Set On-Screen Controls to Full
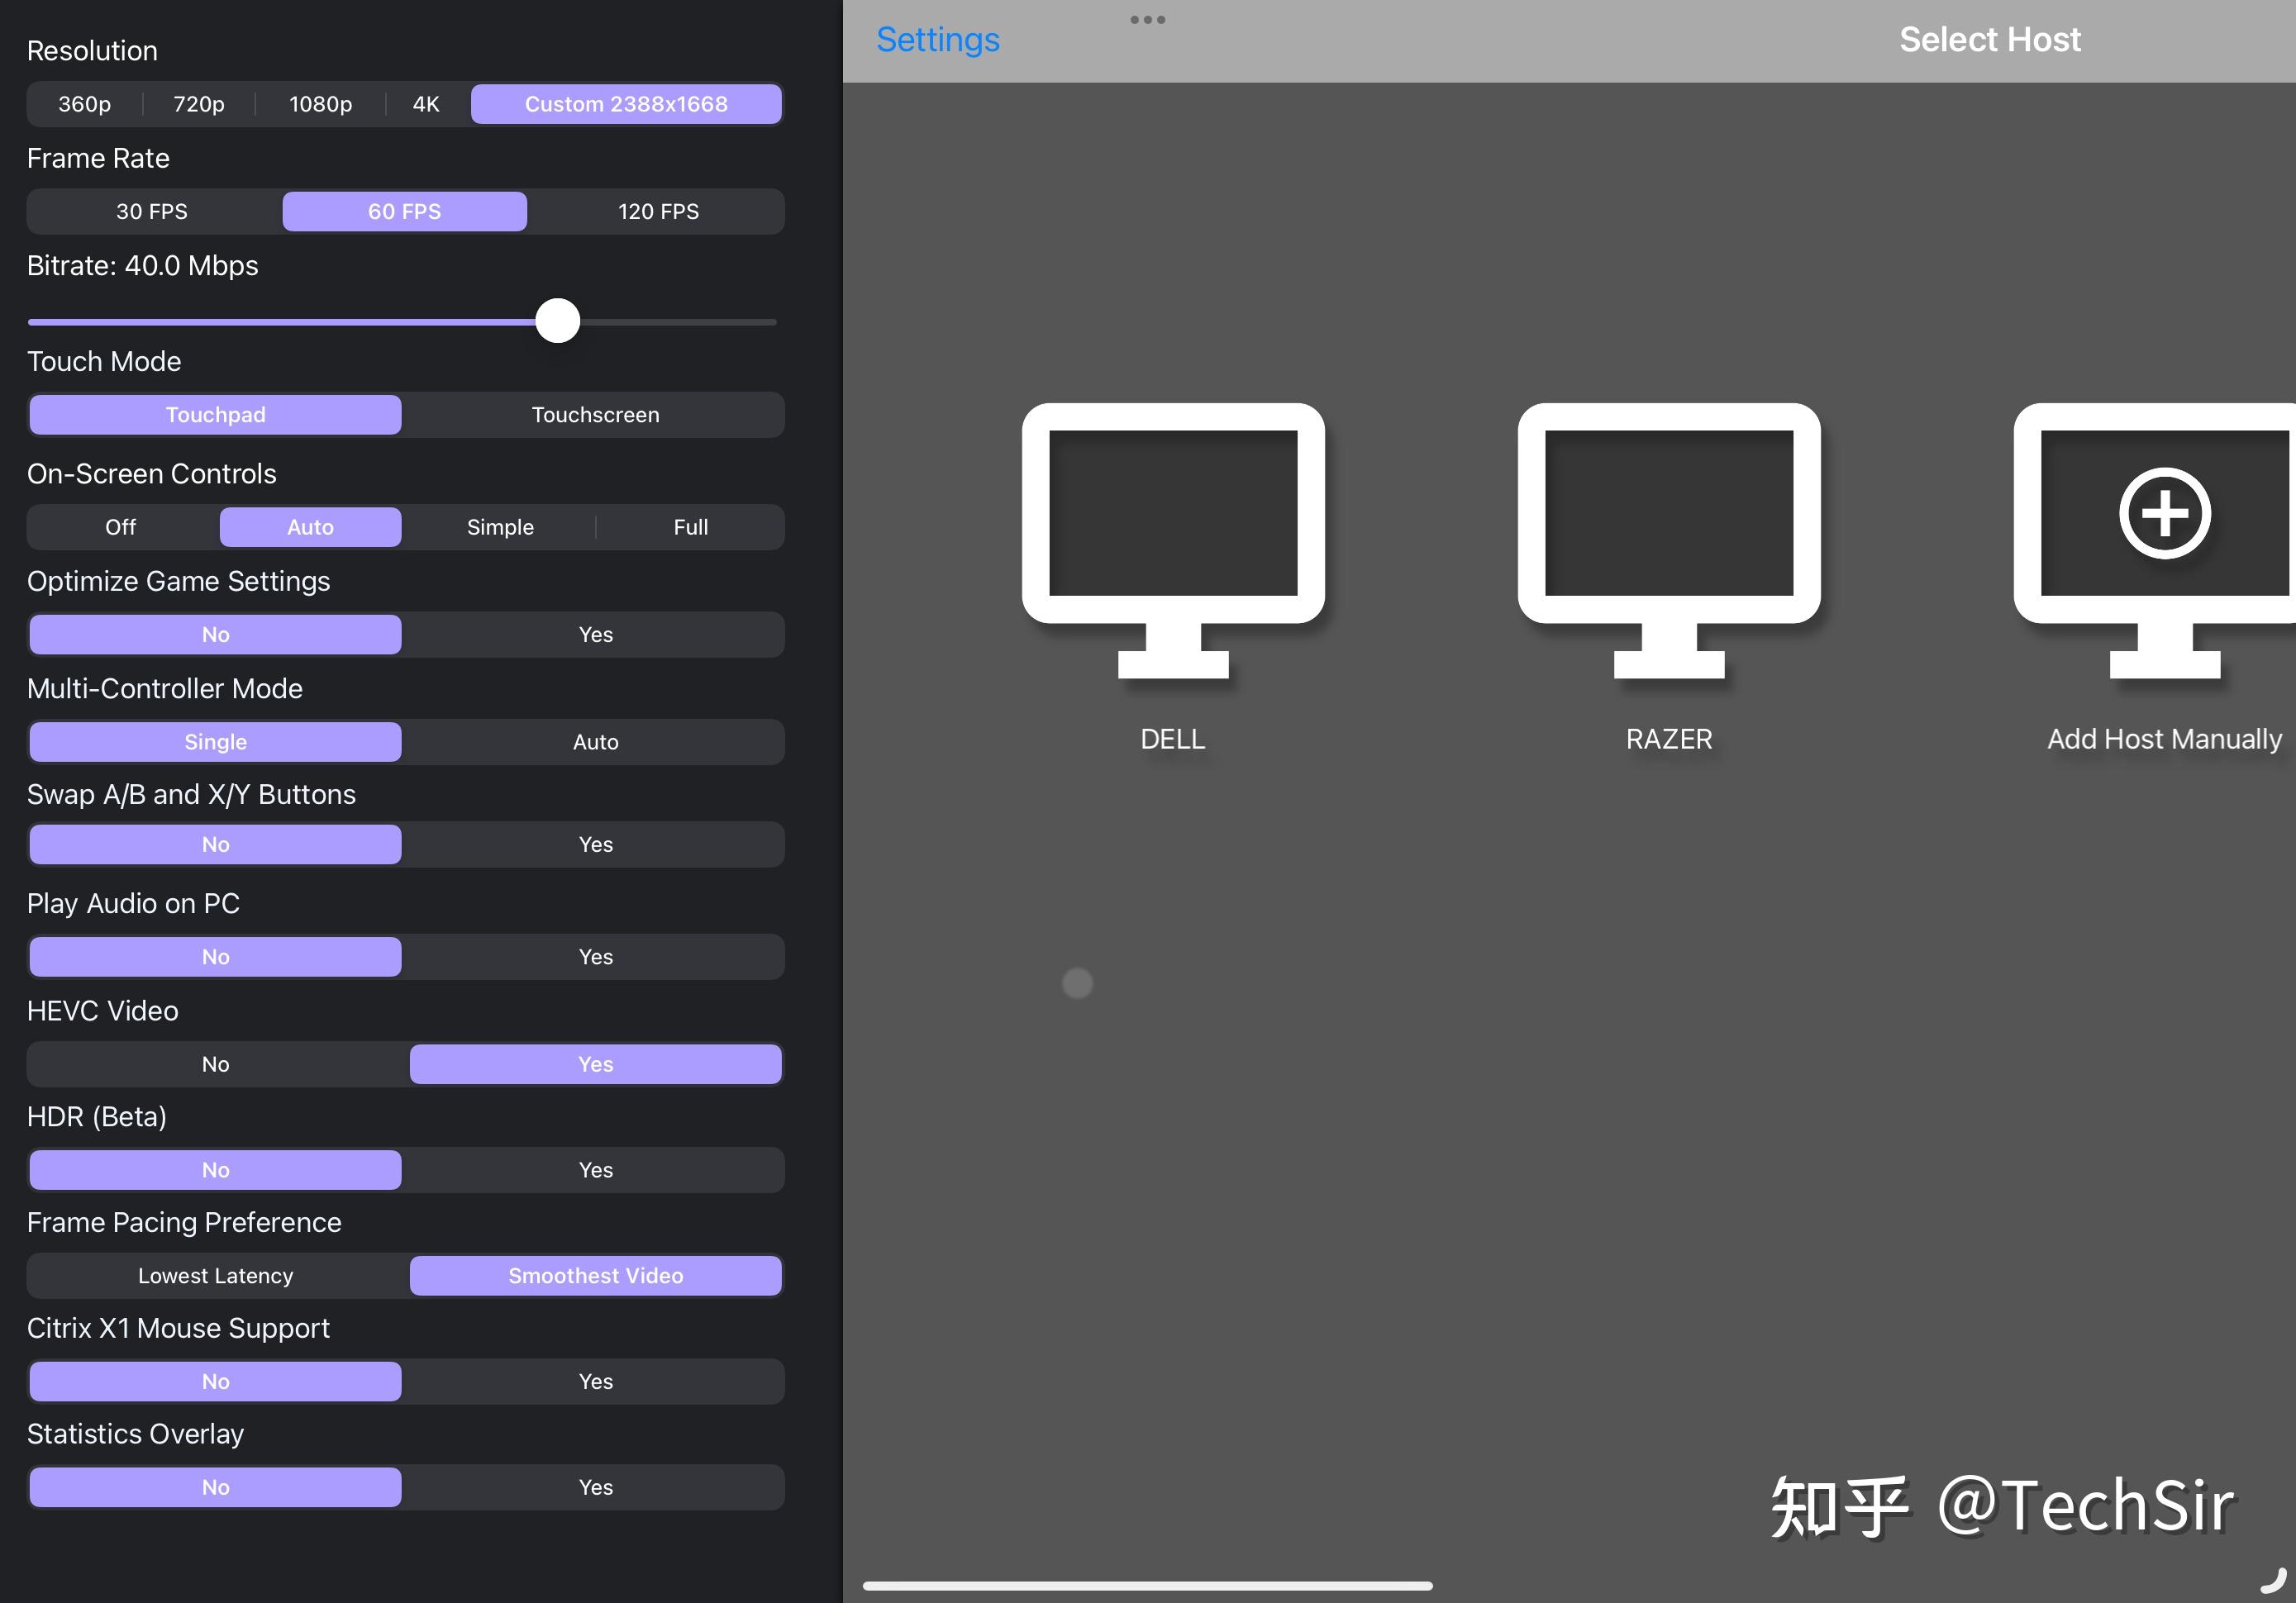The width and height of the screenshot is (2296, 1603). (691, 527)
